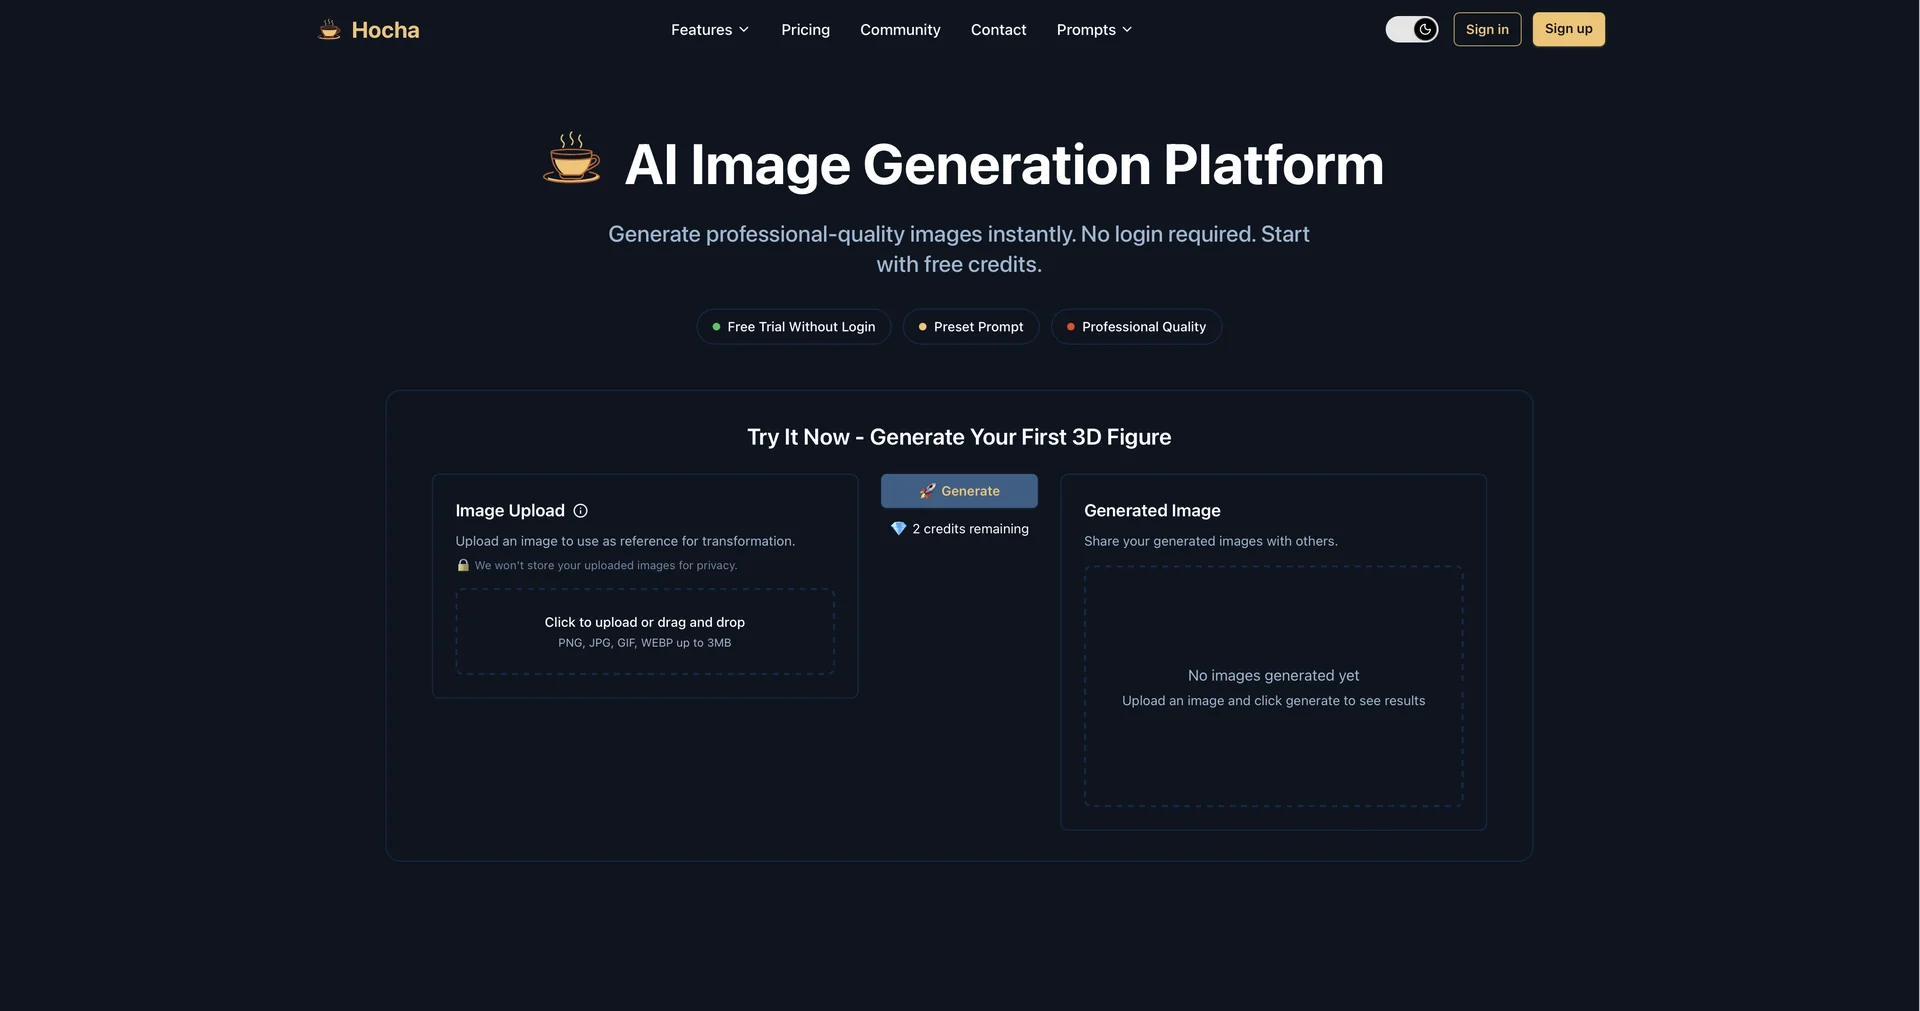Click the Preset Prompt badge
Screen dimensions: 1920x1011
pos(971,327)
